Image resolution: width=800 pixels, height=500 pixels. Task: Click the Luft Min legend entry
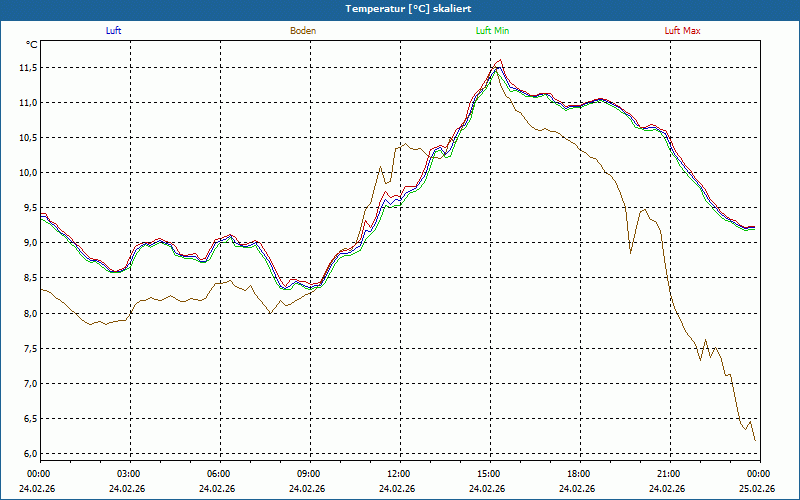492,30
